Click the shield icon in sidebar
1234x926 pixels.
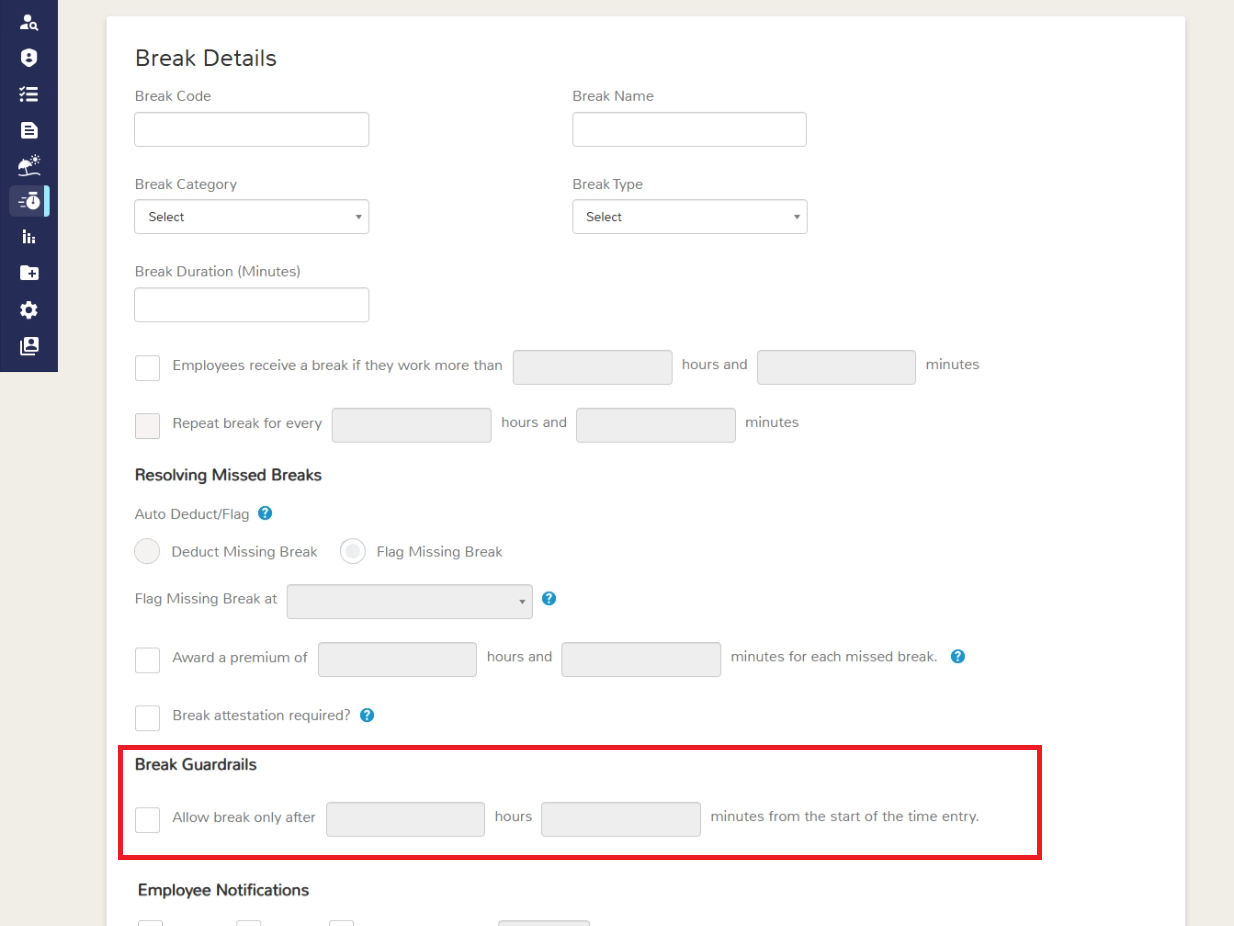(x=29, y=58)
